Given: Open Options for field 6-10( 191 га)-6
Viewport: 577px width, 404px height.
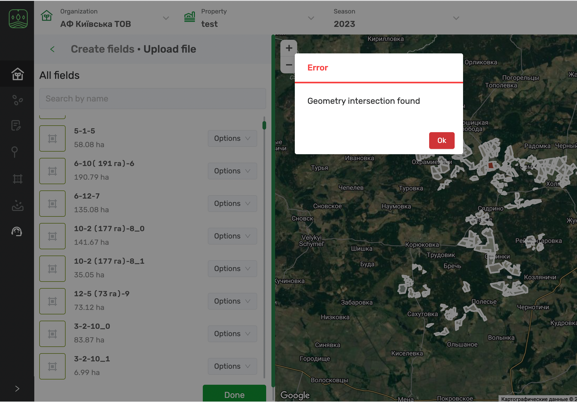Looking at the screenshot, I should tap(232, 171).
